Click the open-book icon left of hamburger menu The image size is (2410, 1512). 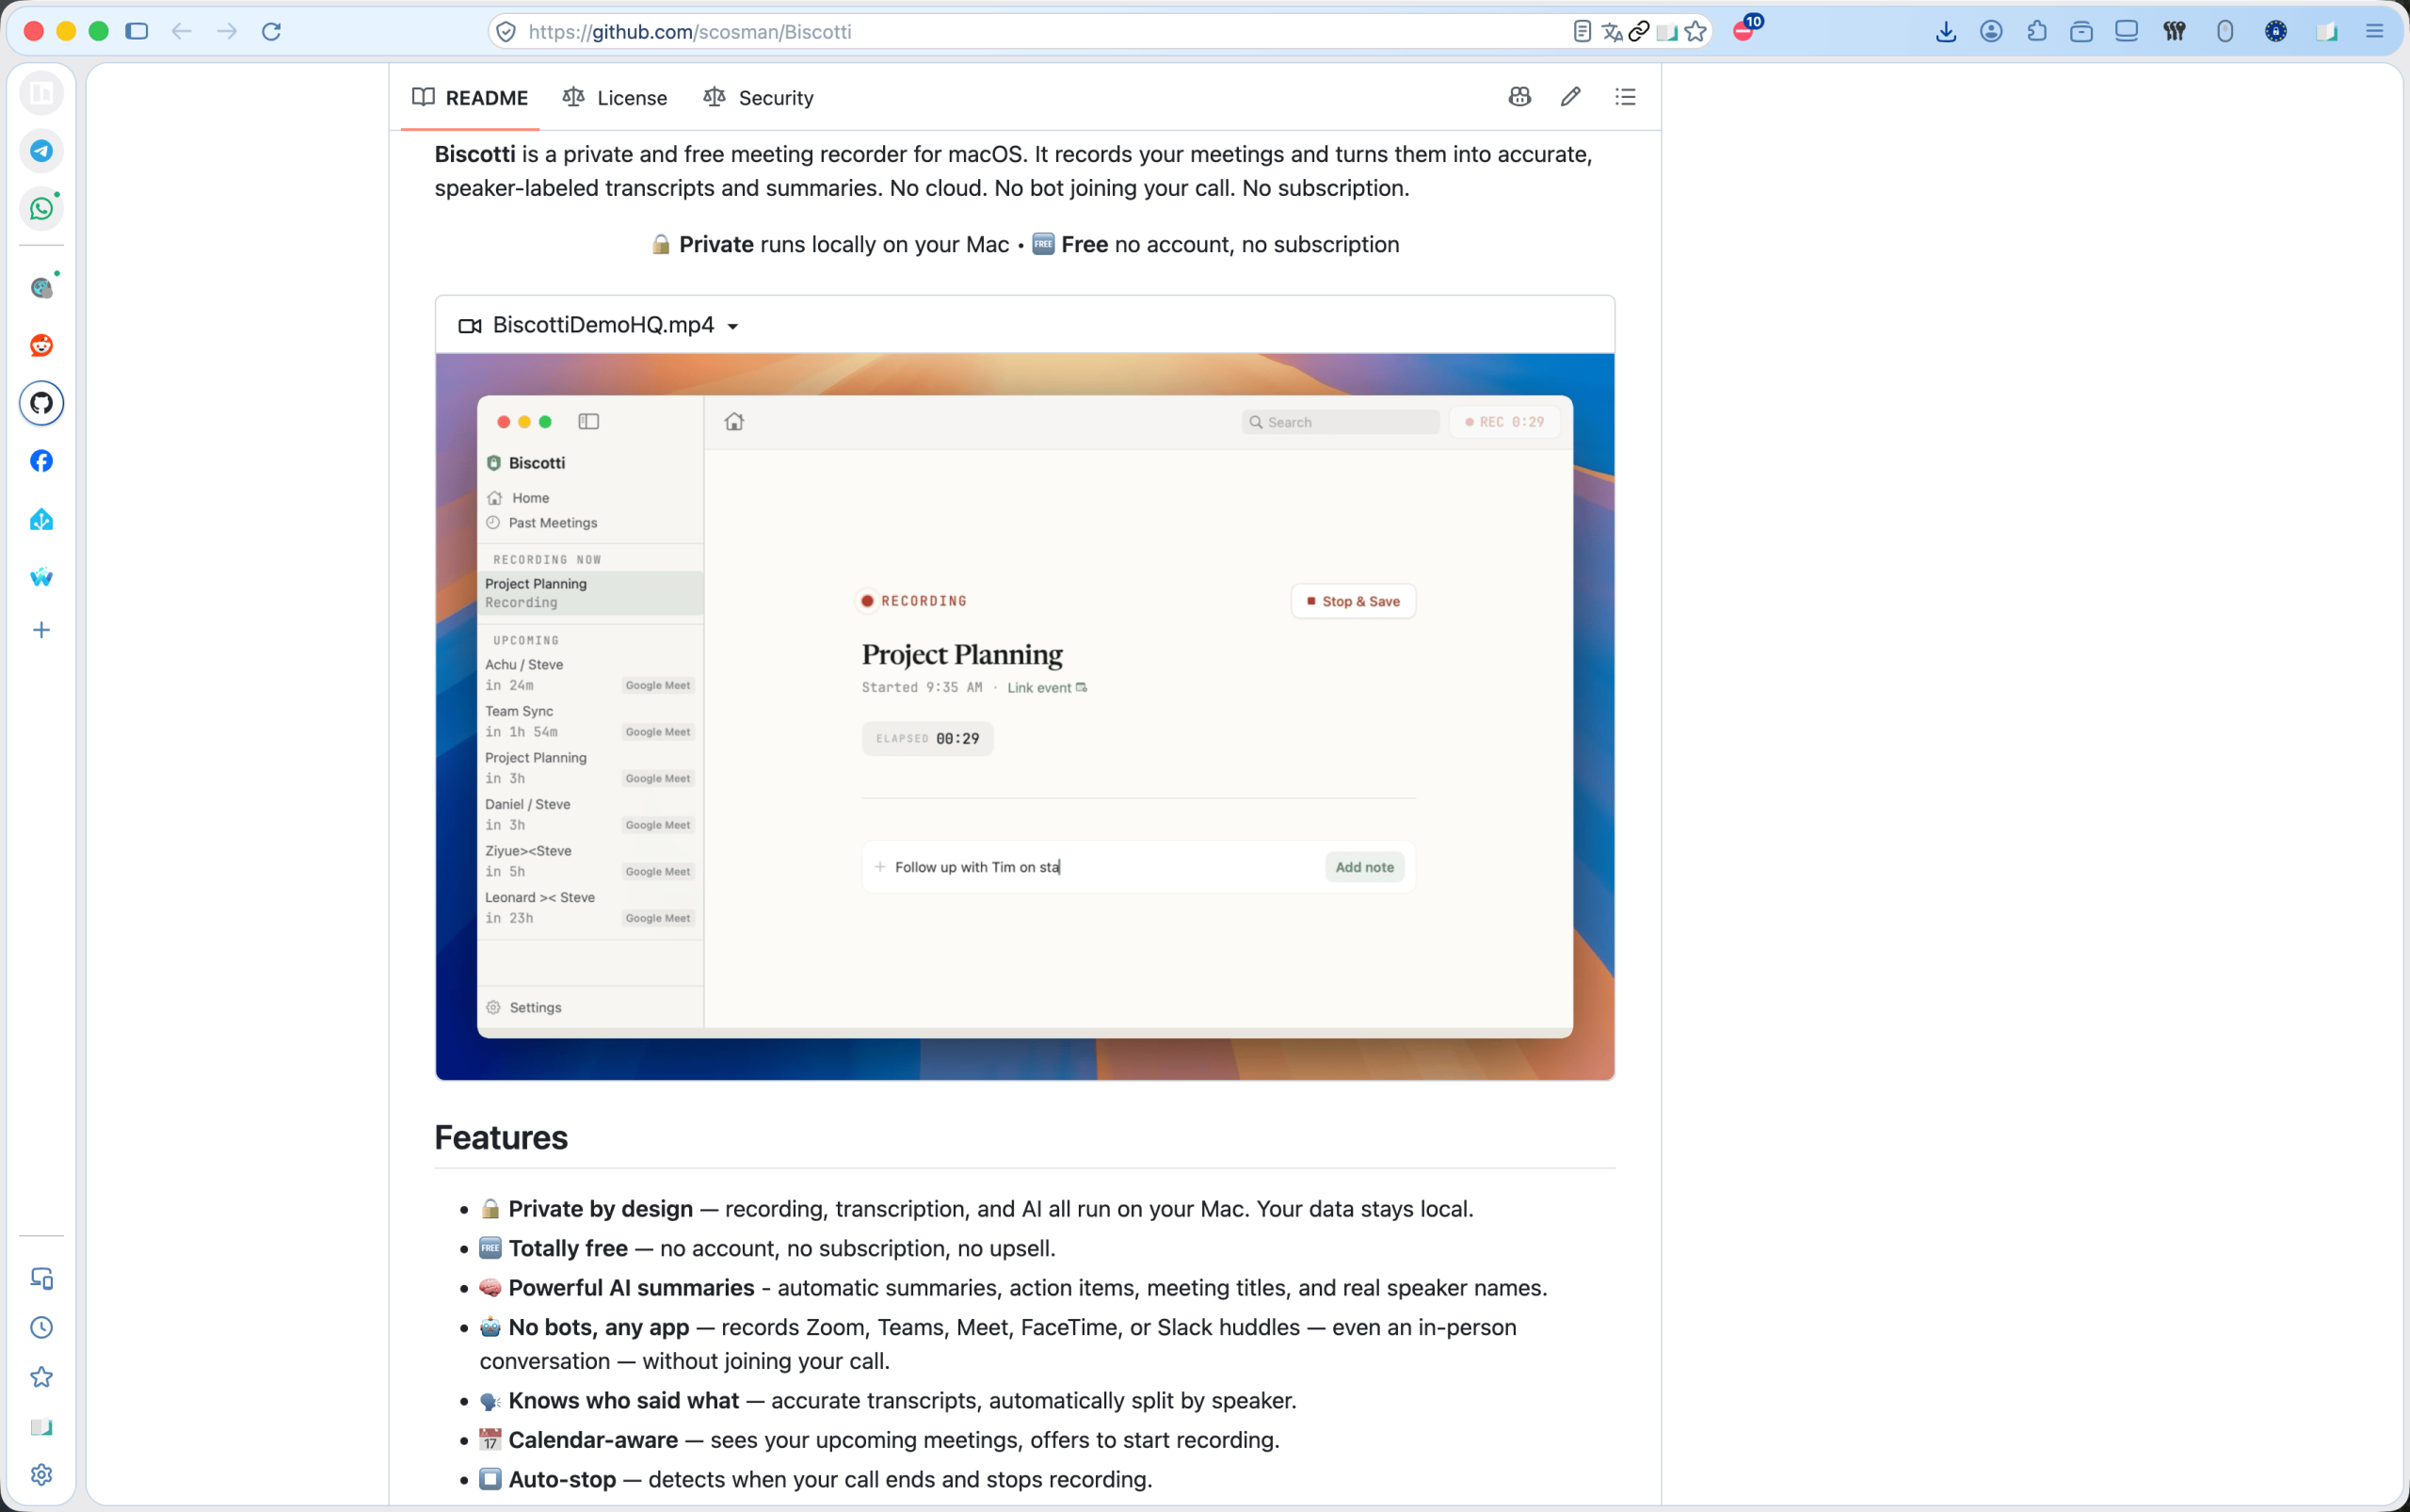(2327, 32)
